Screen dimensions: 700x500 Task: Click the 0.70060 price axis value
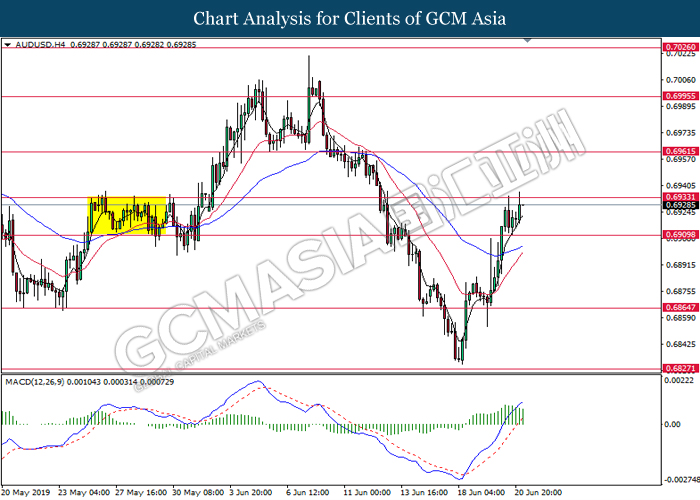681,80
